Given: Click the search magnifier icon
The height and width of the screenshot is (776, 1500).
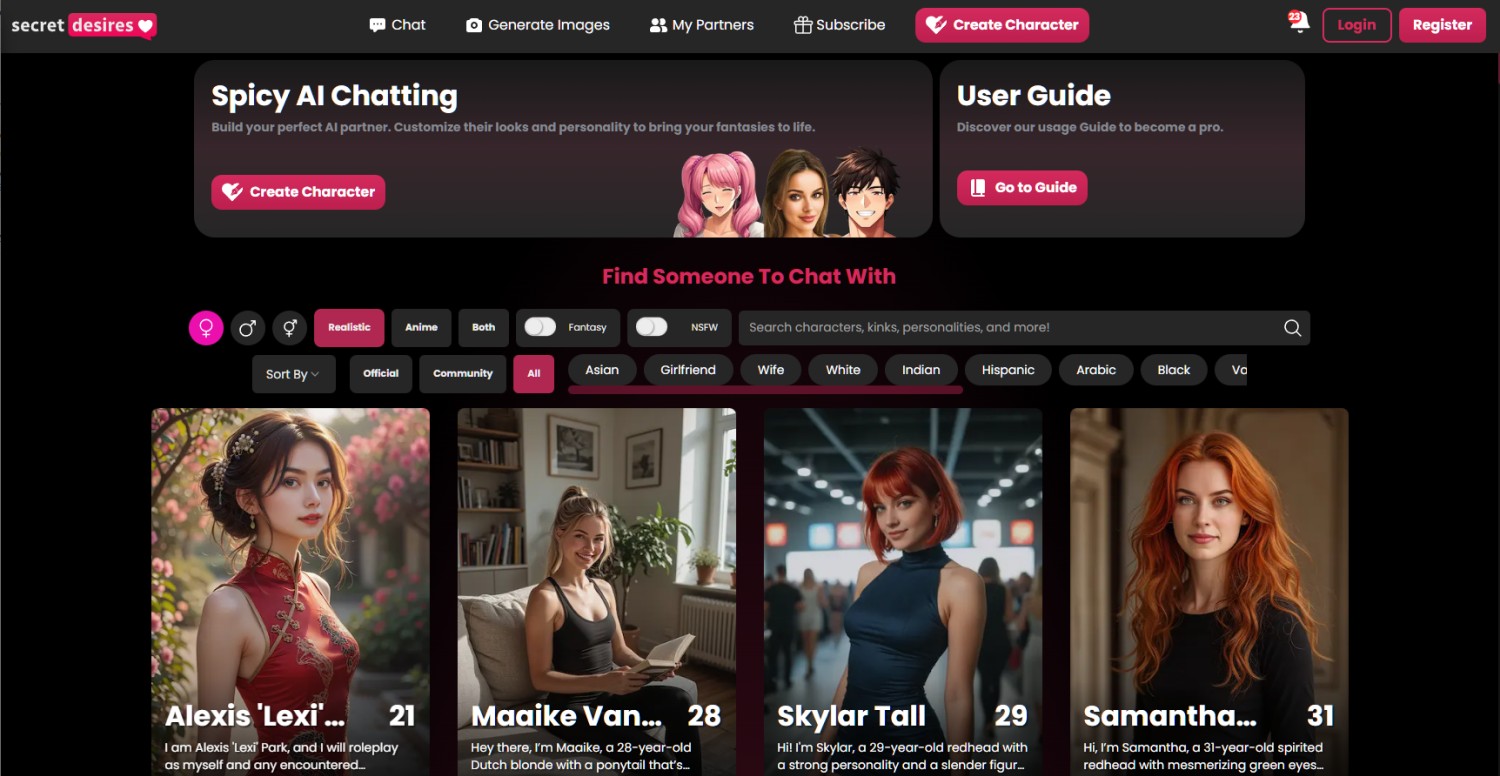Looking at the screenshot, I should click(1292, 328).
